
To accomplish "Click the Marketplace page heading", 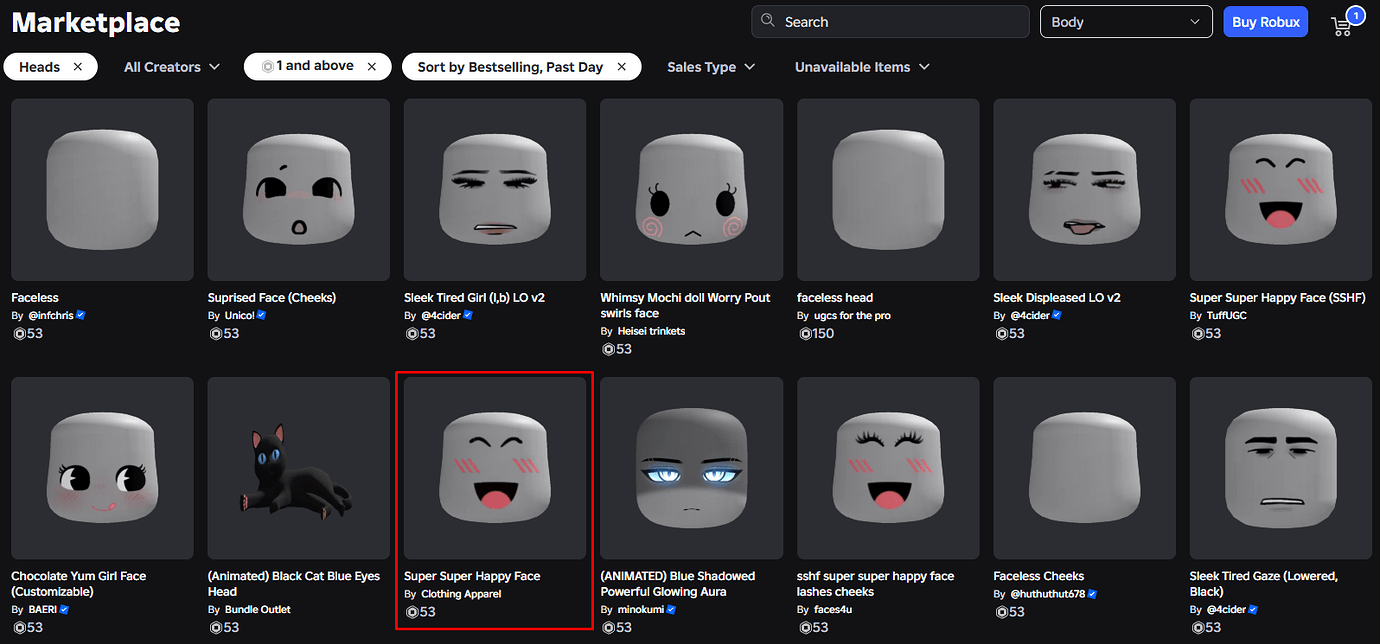I will click(96, 22).
